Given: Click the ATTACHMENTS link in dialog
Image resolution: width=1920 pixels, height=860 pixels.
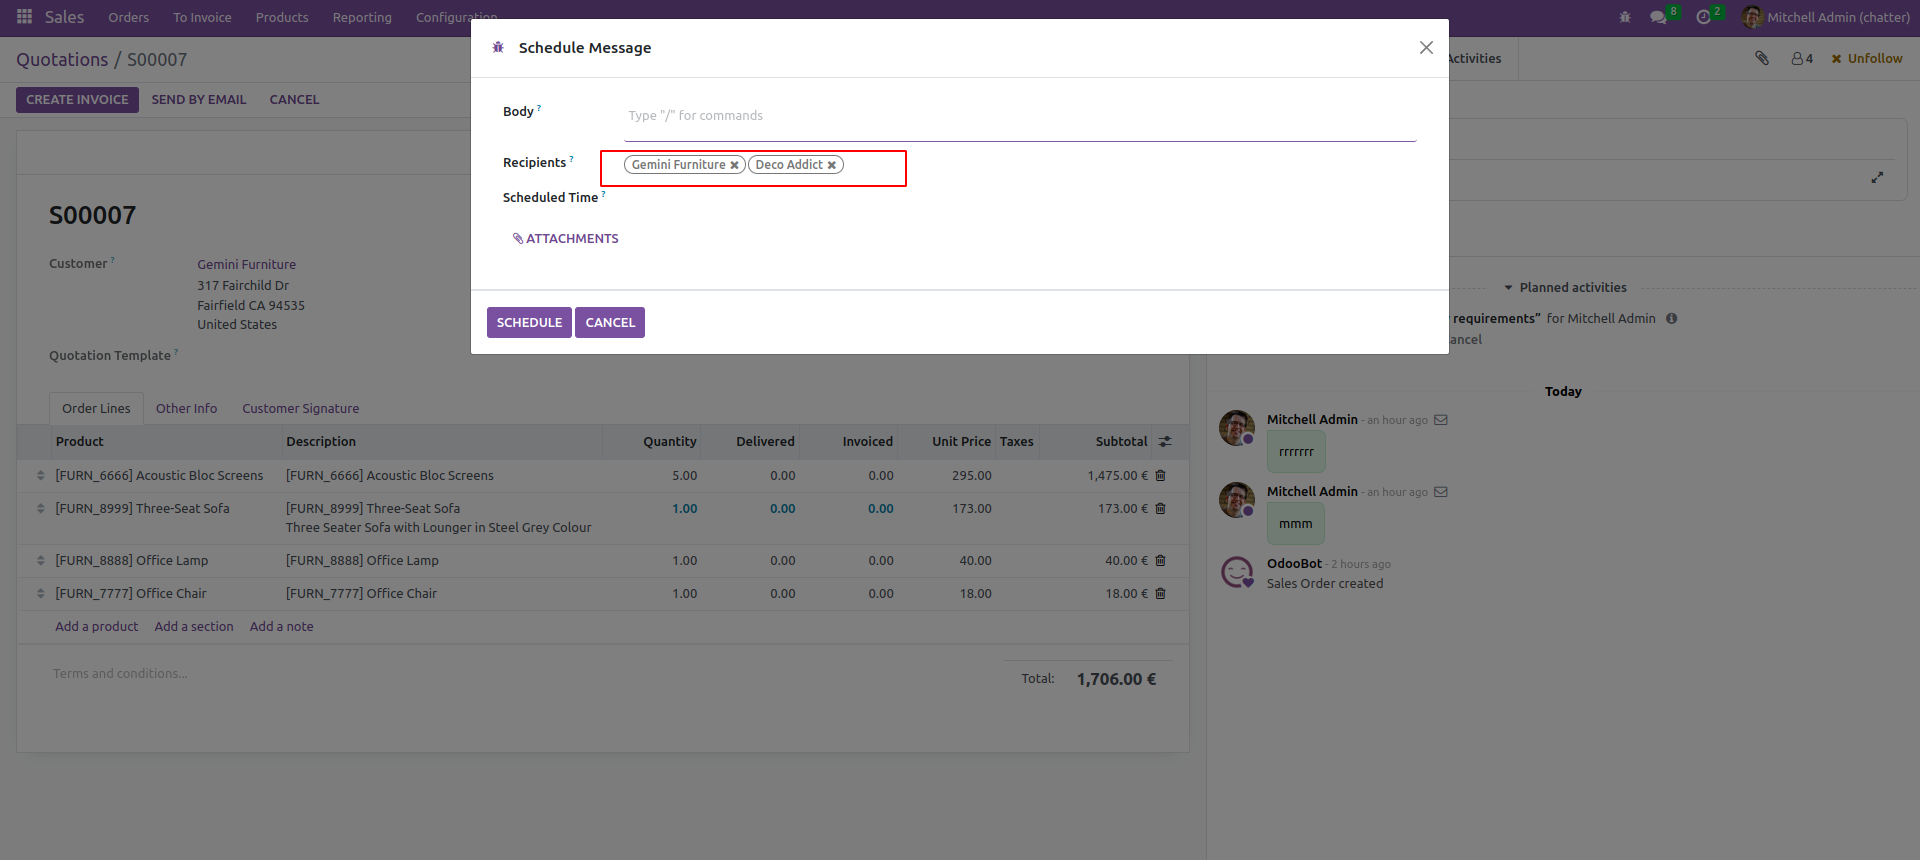Looking at the screenshot, I should (x=566, y=239).
